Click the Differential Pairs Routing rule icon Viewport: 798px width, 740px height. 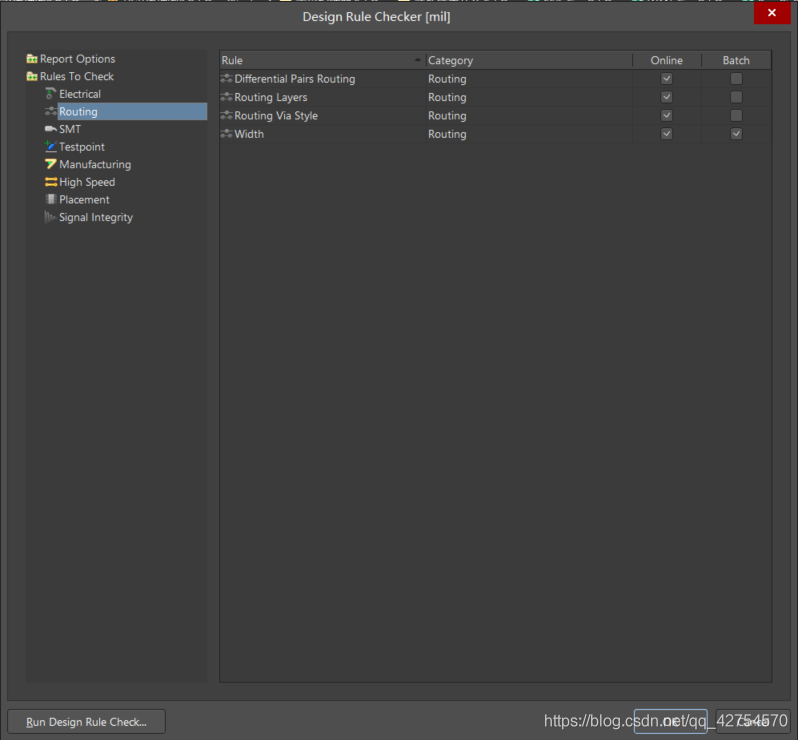click(226, 79)
